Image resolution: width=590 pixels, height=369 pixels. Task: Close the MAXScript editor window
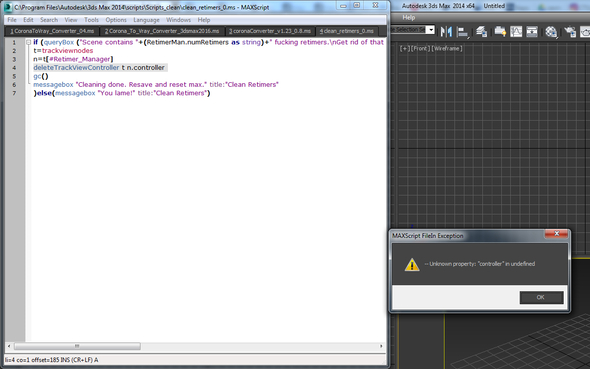point(376,5)
